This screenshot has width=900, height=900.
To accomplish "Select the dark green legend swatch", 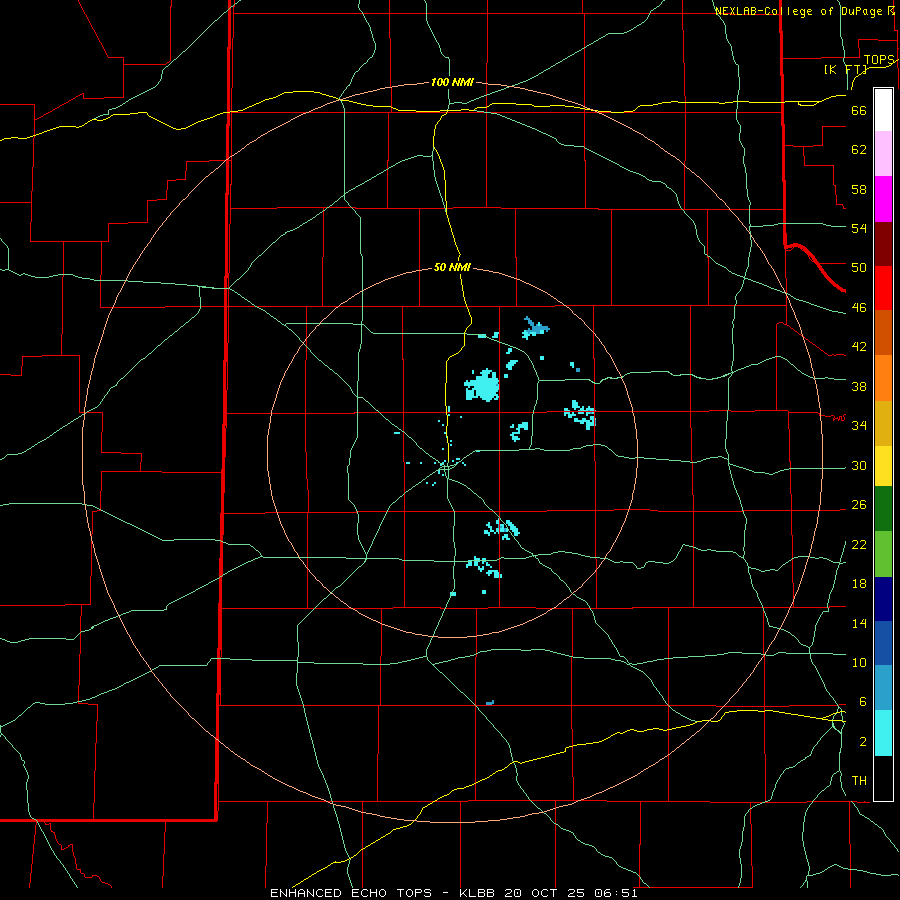I will click(x=883, y=509).
